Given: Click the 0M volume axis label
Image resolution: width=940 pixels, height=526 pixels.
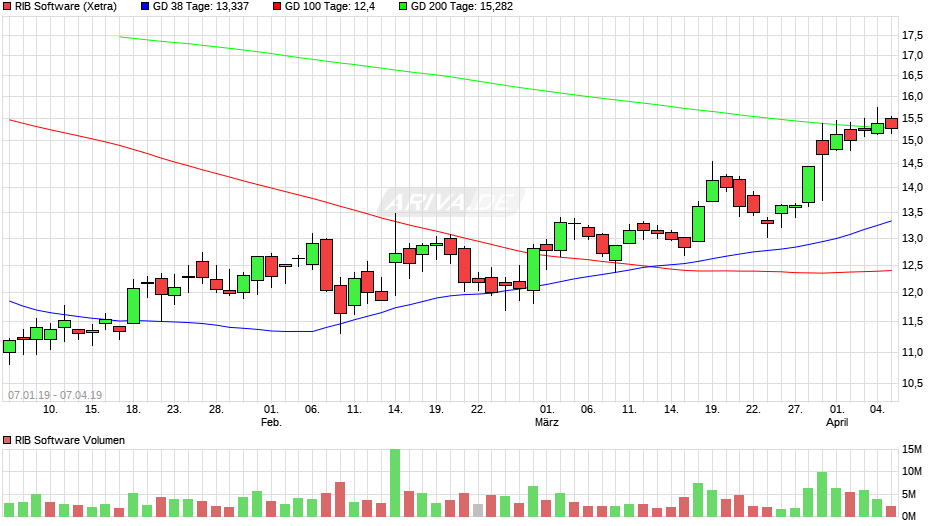Looking at the screenshot, I should click(909, 516).
